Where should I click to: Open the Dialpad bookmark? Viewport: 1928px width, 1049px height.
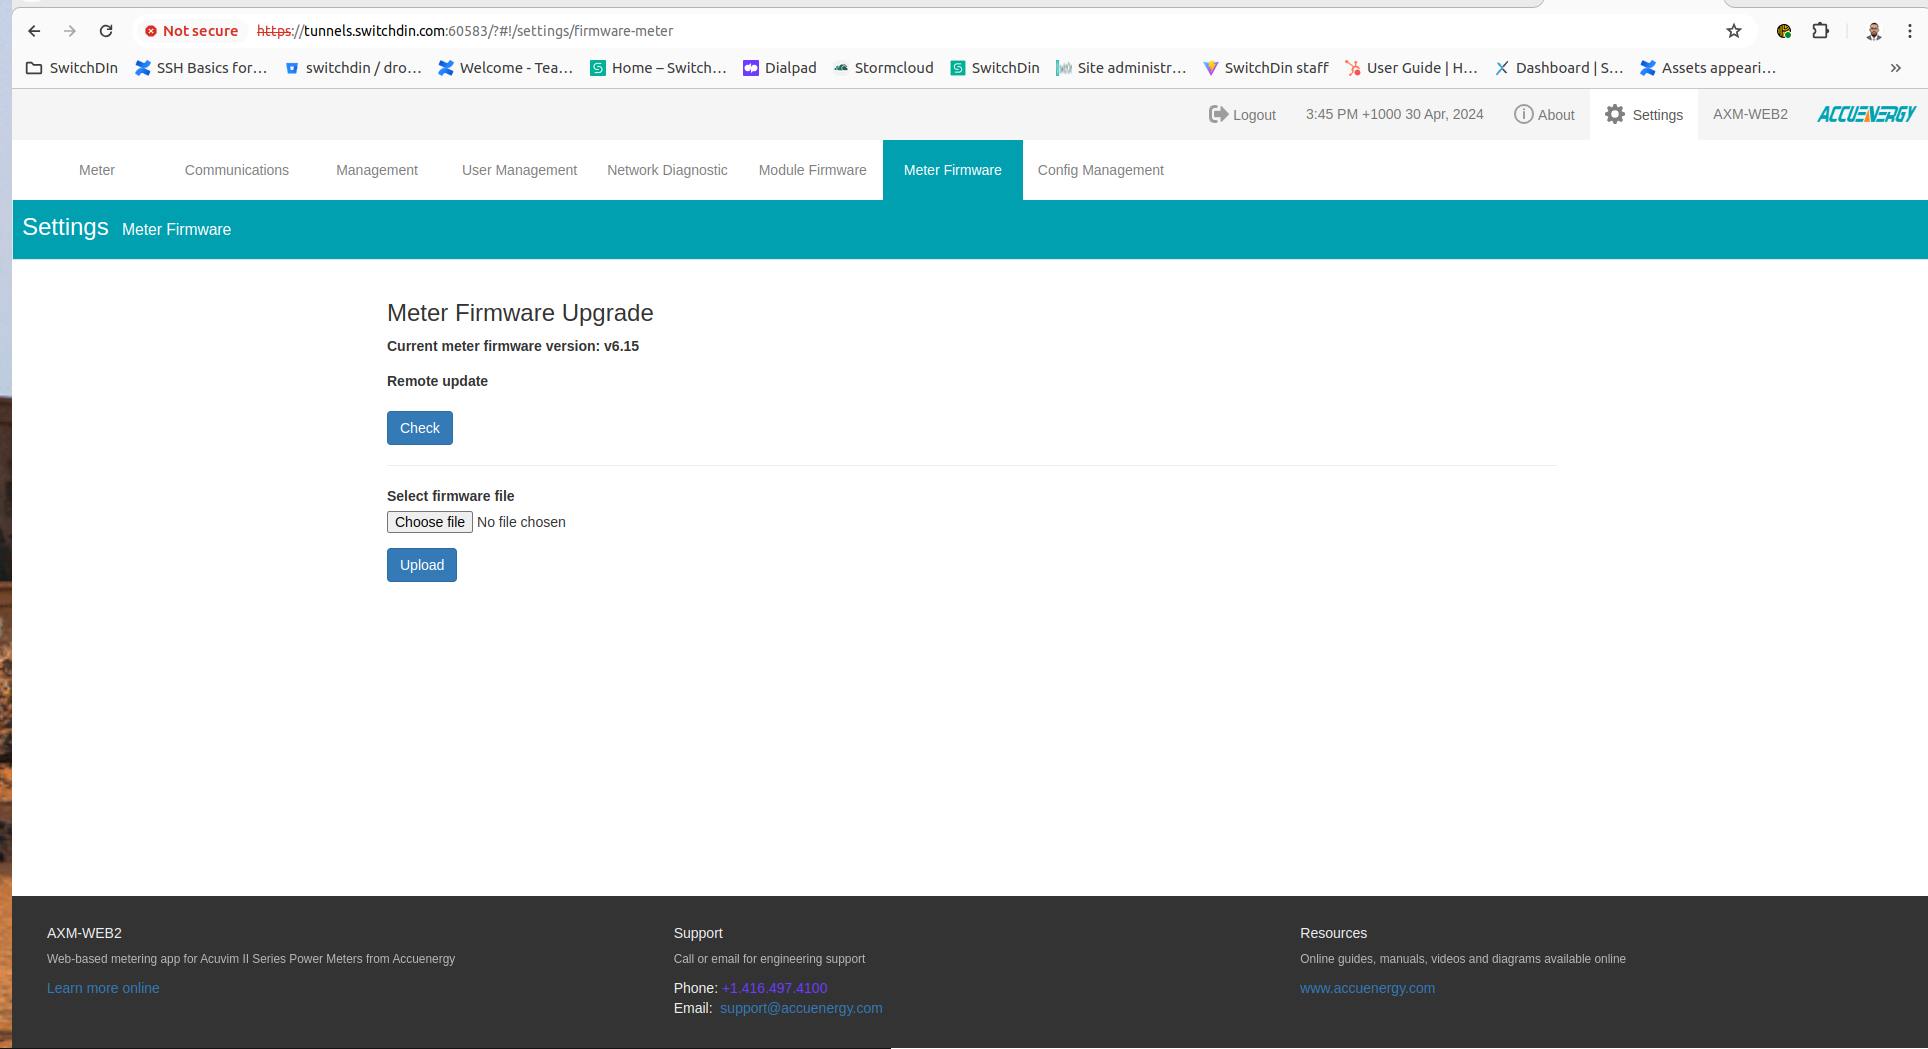(780, 68)
